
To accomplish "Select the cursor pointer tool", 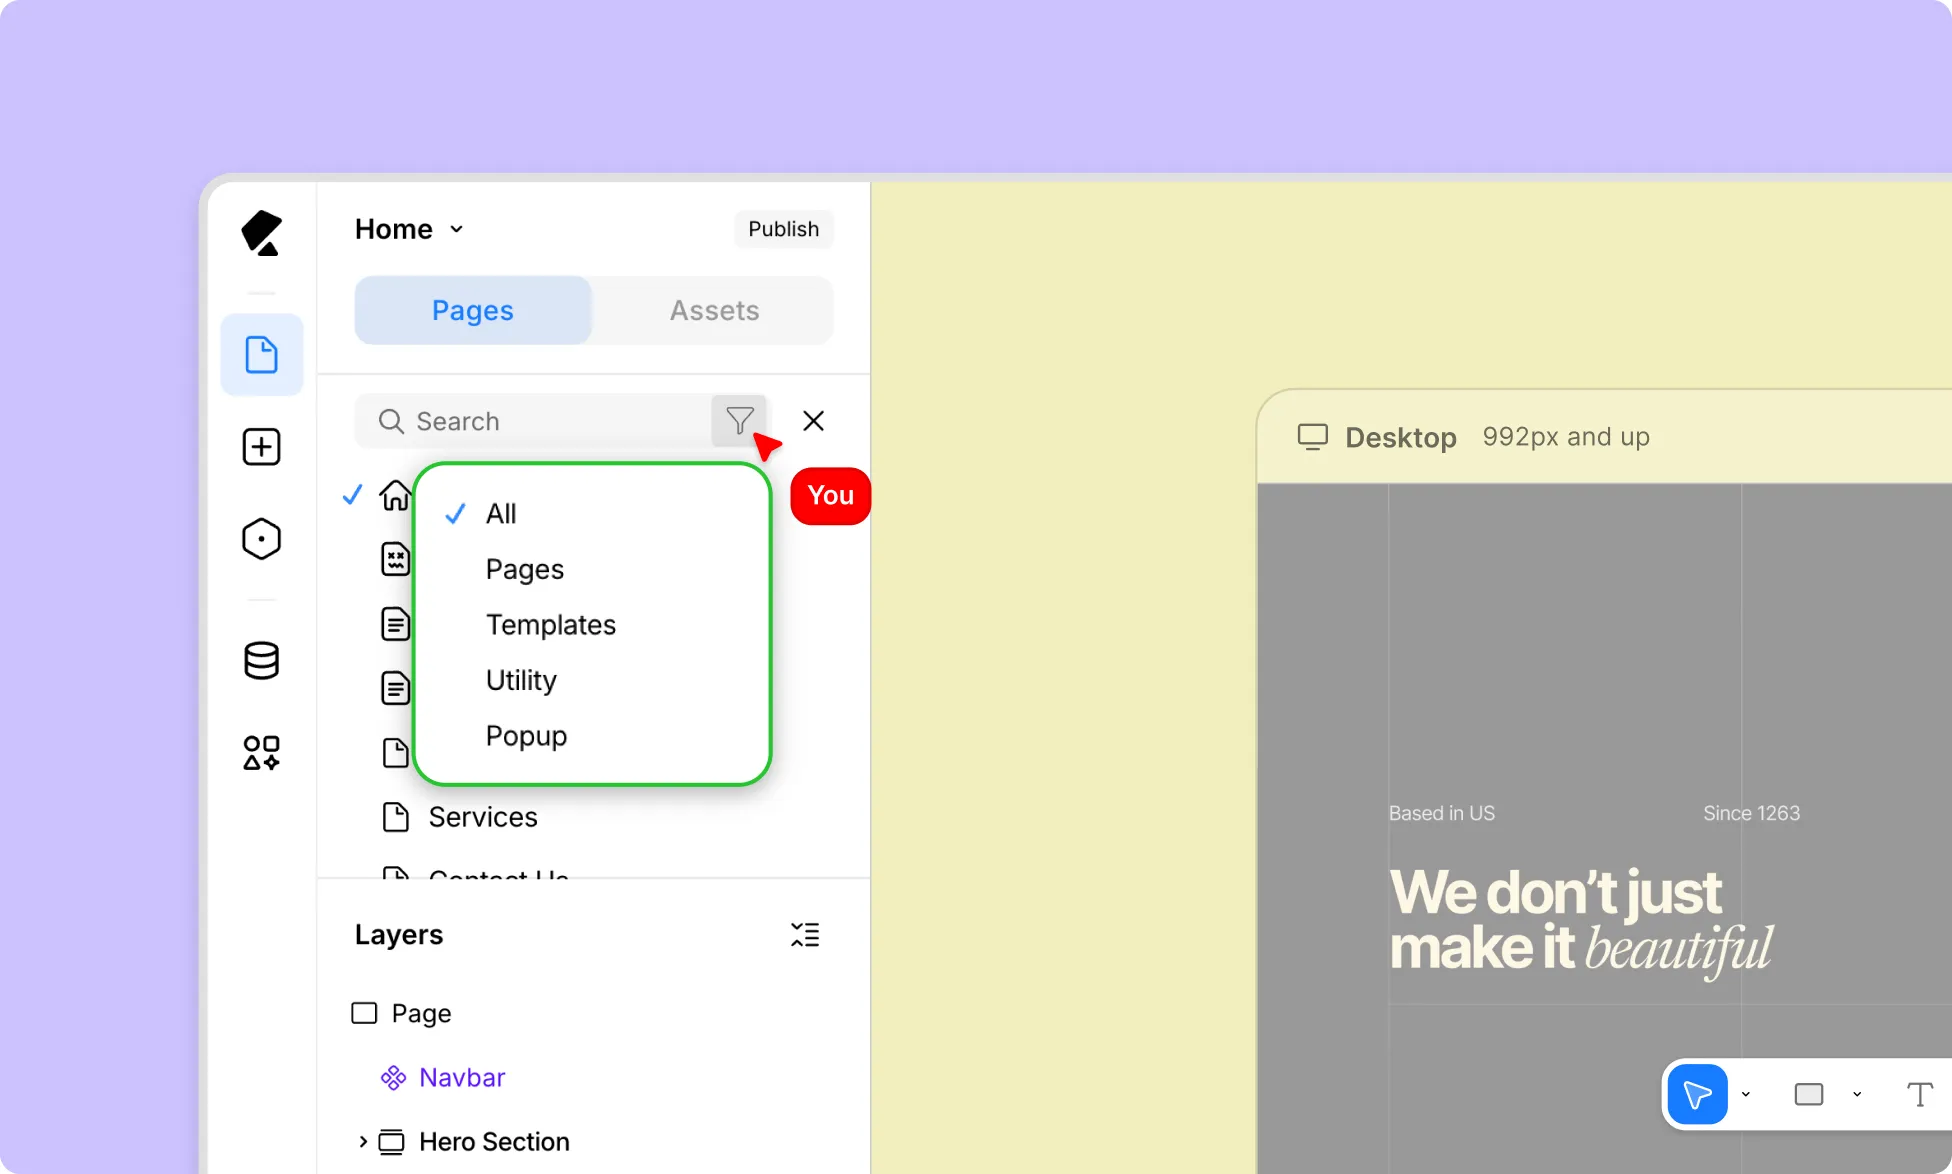I will (1697, 1094).
